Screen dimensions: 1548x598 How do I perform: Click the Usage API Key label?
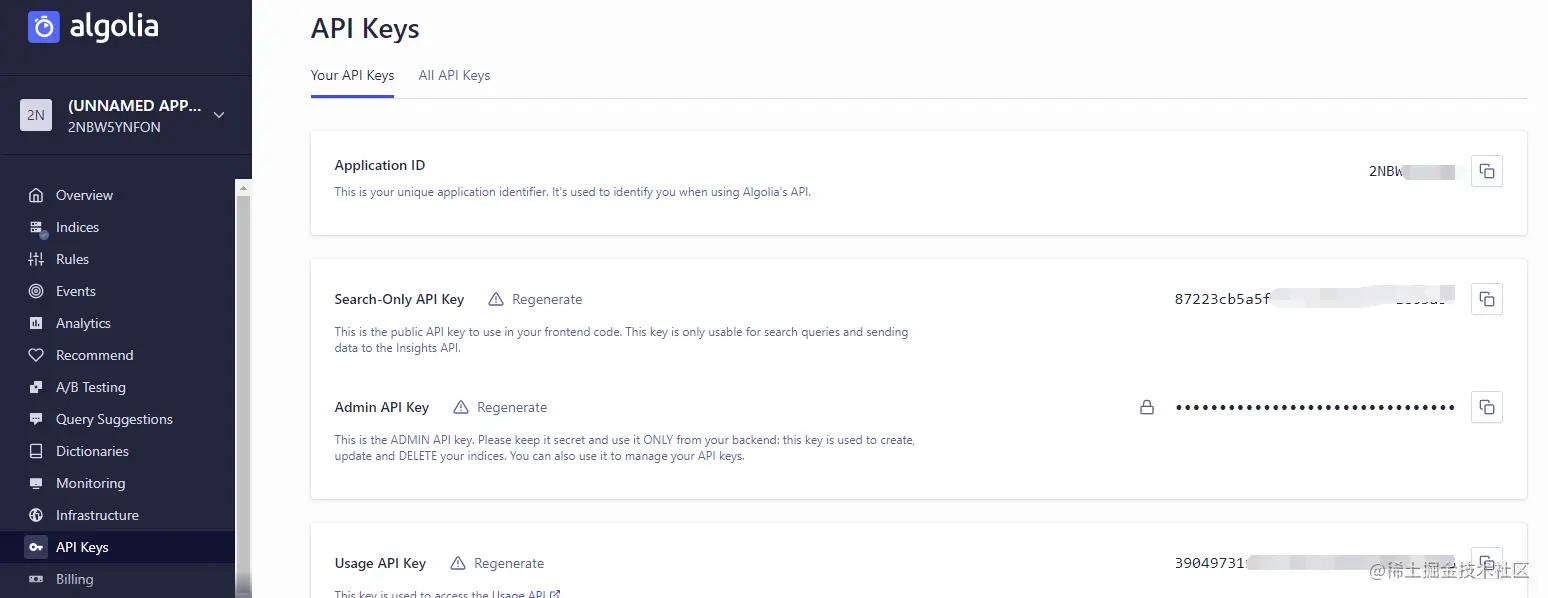[380, 563]
